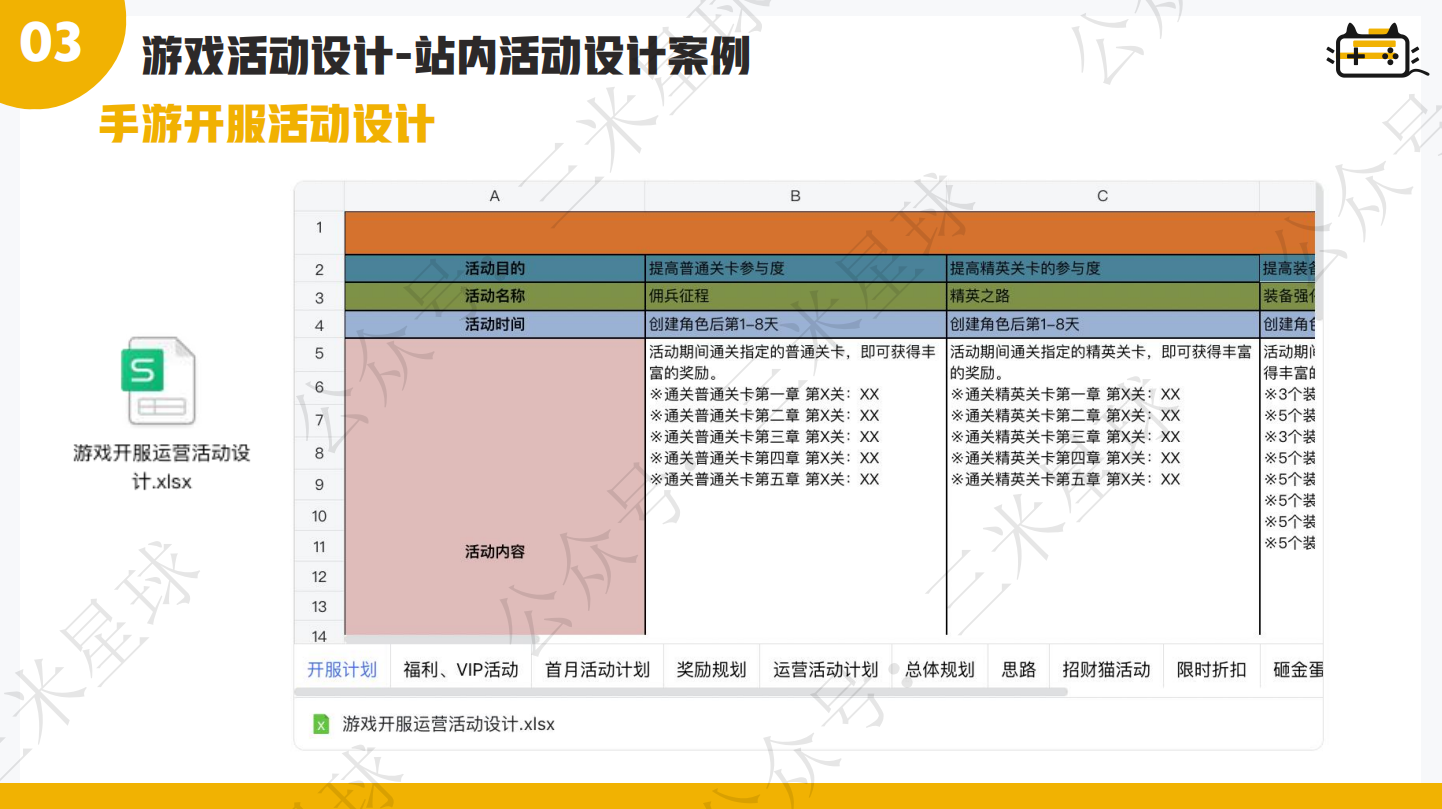This screenshot has width=1442, height=809.
Task: Click the orange merged title row cell
Action: tap(829, 233)
